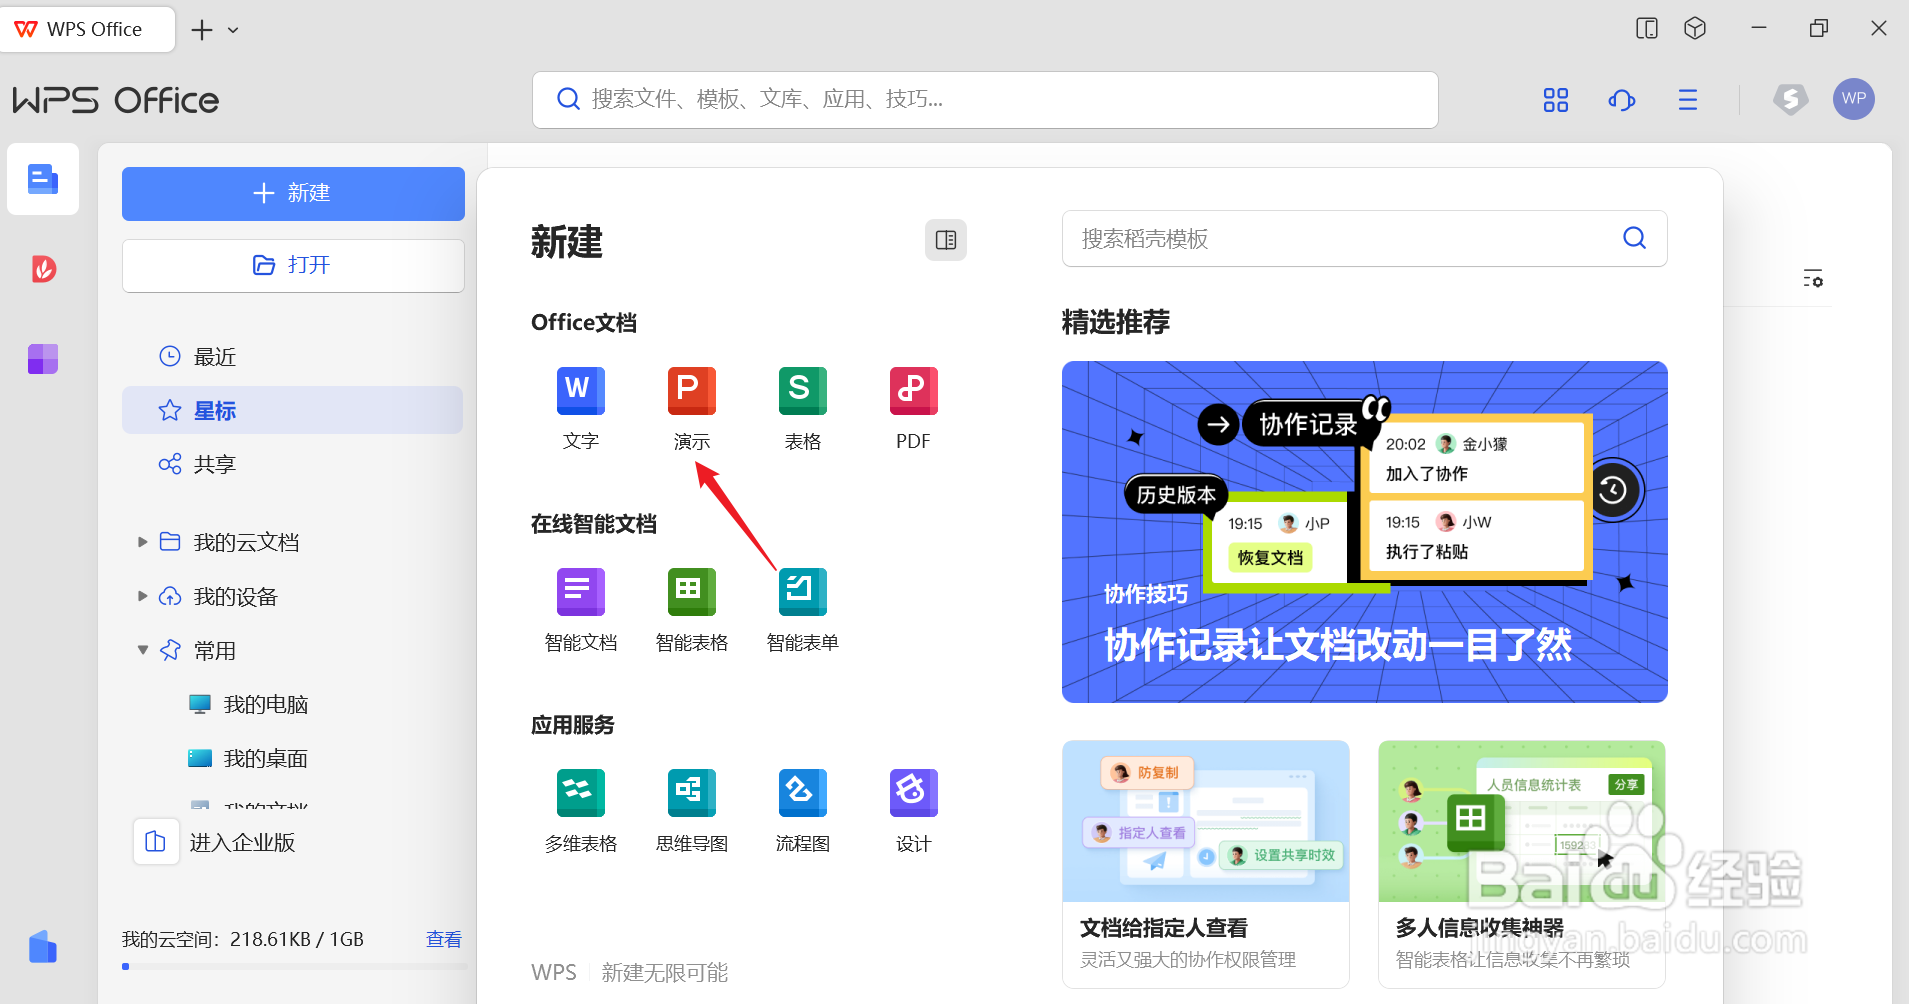Open the 协作记录 featured banner

(1364, 531)
